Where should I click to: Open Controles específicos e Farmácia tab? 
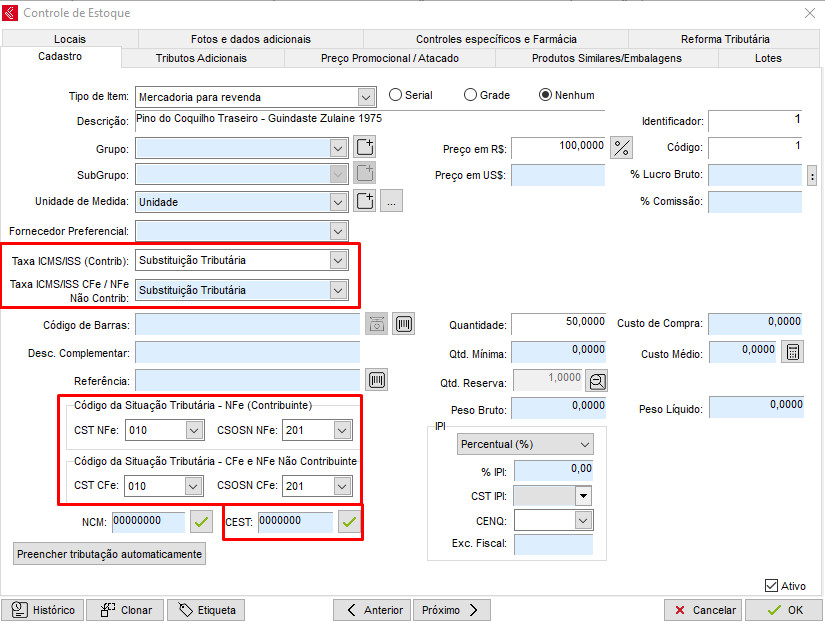(x=496, y=39)
